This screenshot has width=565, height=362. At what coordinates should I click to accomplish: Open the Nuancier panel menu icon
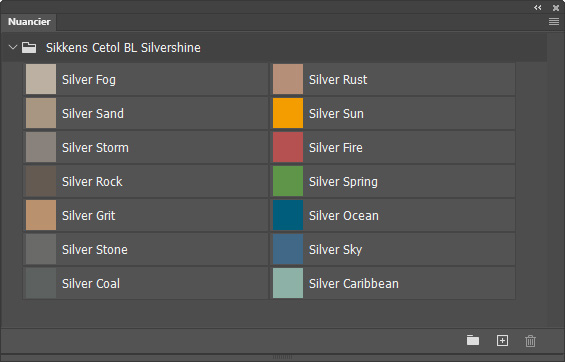pos(554,22)
